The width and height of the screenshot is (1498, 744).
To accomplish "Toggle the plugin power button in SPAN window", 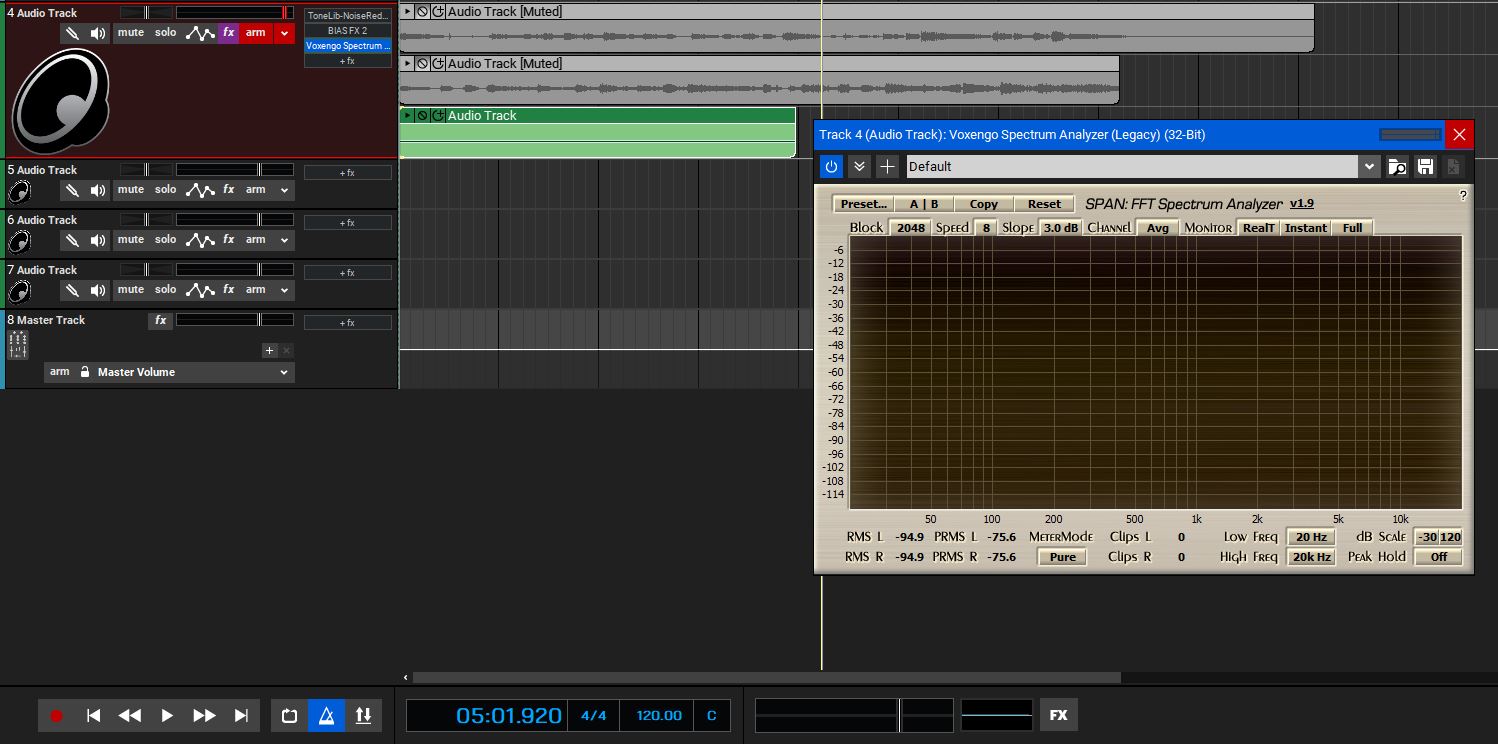I will (x=831, y=166).
